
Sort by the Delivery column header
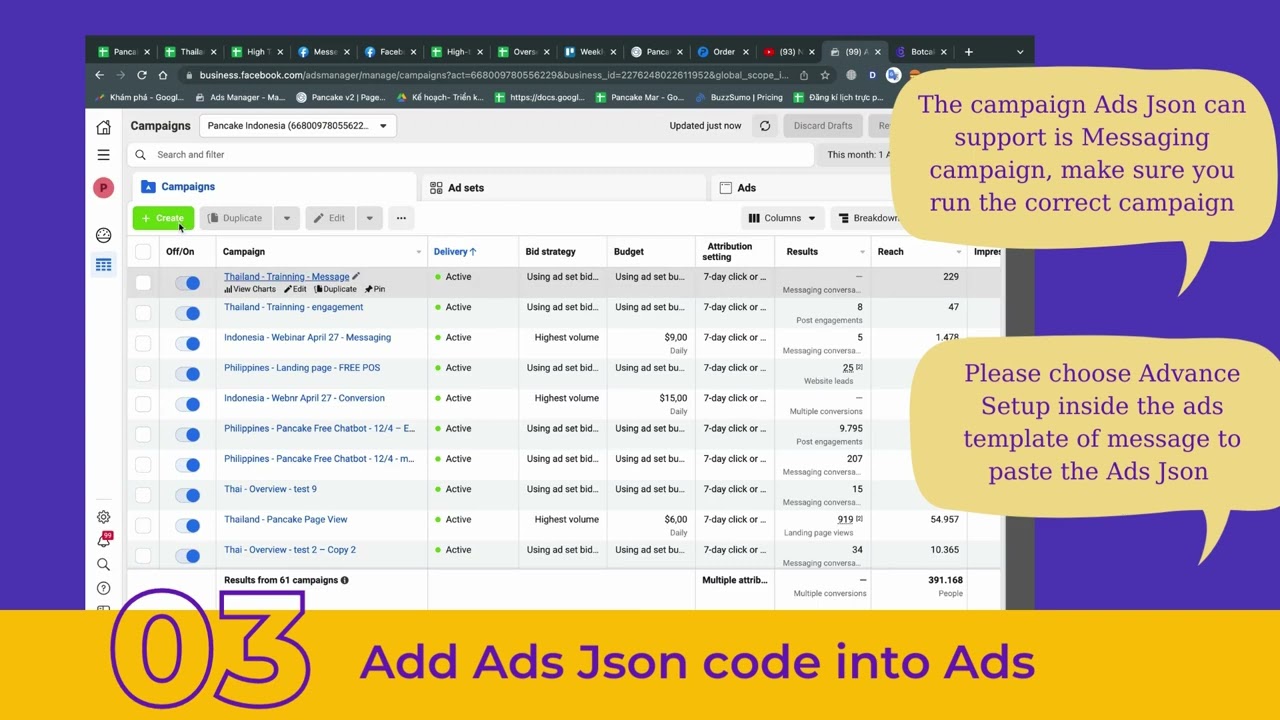(x=455, y=252)
